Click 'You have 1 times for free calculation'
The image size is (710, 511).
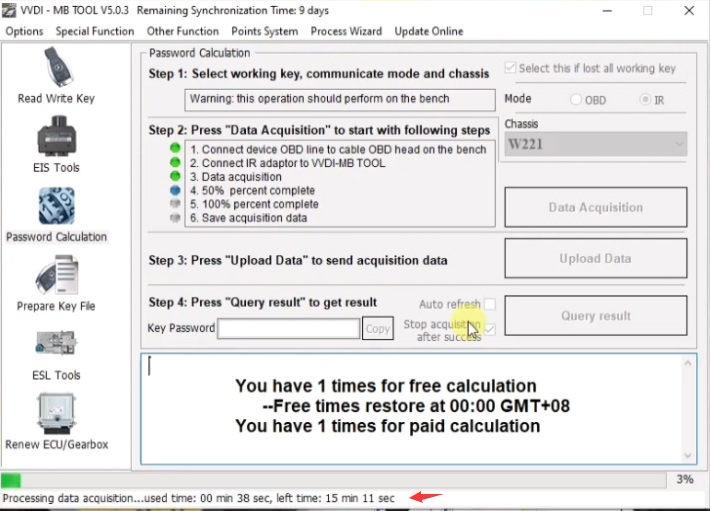click(x=386, y=386)
